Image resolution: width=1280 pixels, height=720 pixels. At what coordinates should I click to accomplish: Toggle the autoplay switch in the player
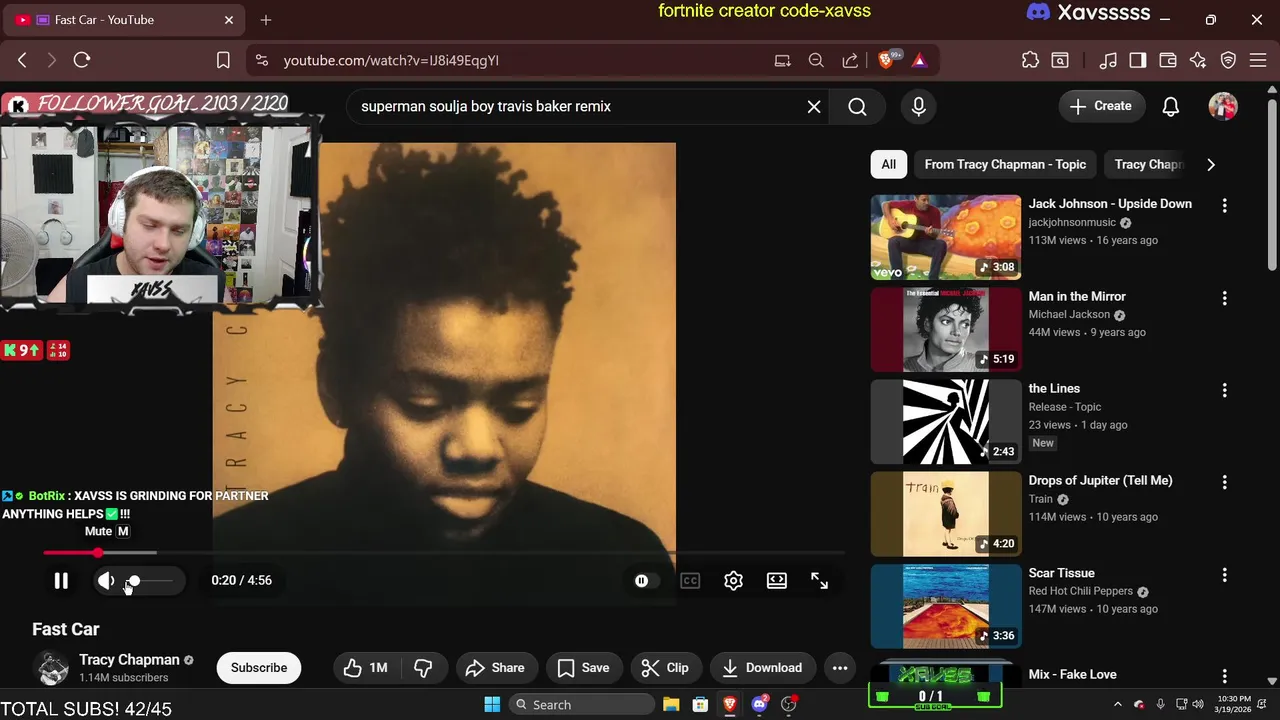pyautogui.click(x=642, y=581)
